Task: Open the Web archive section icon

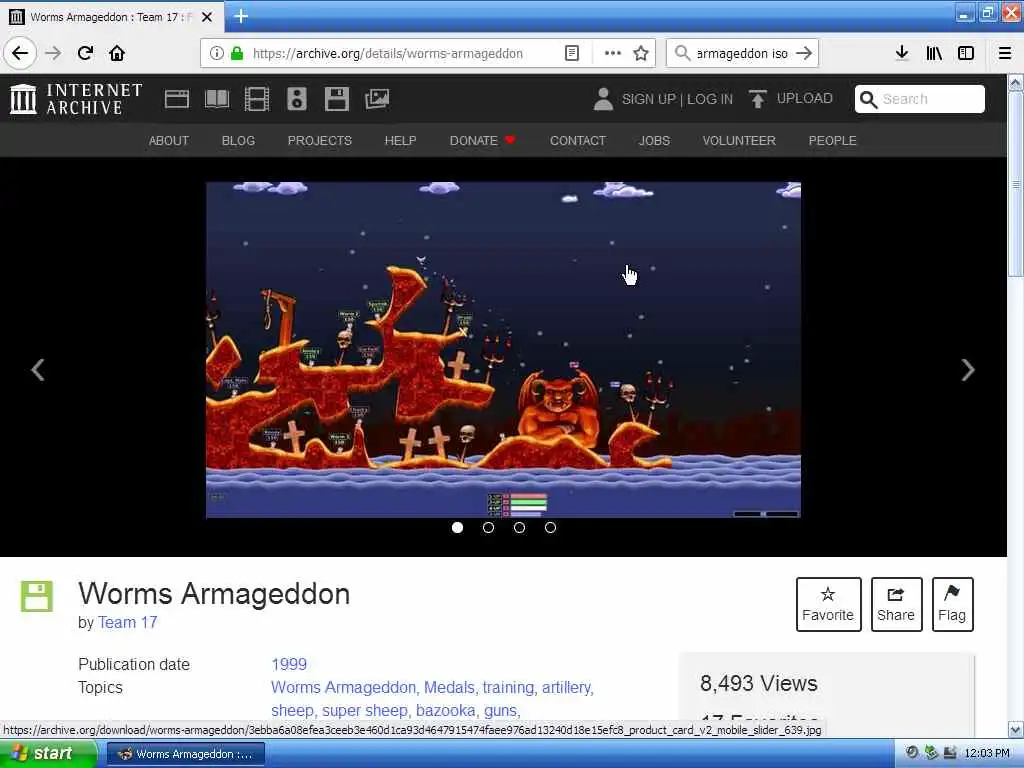Action: point(177,99)
